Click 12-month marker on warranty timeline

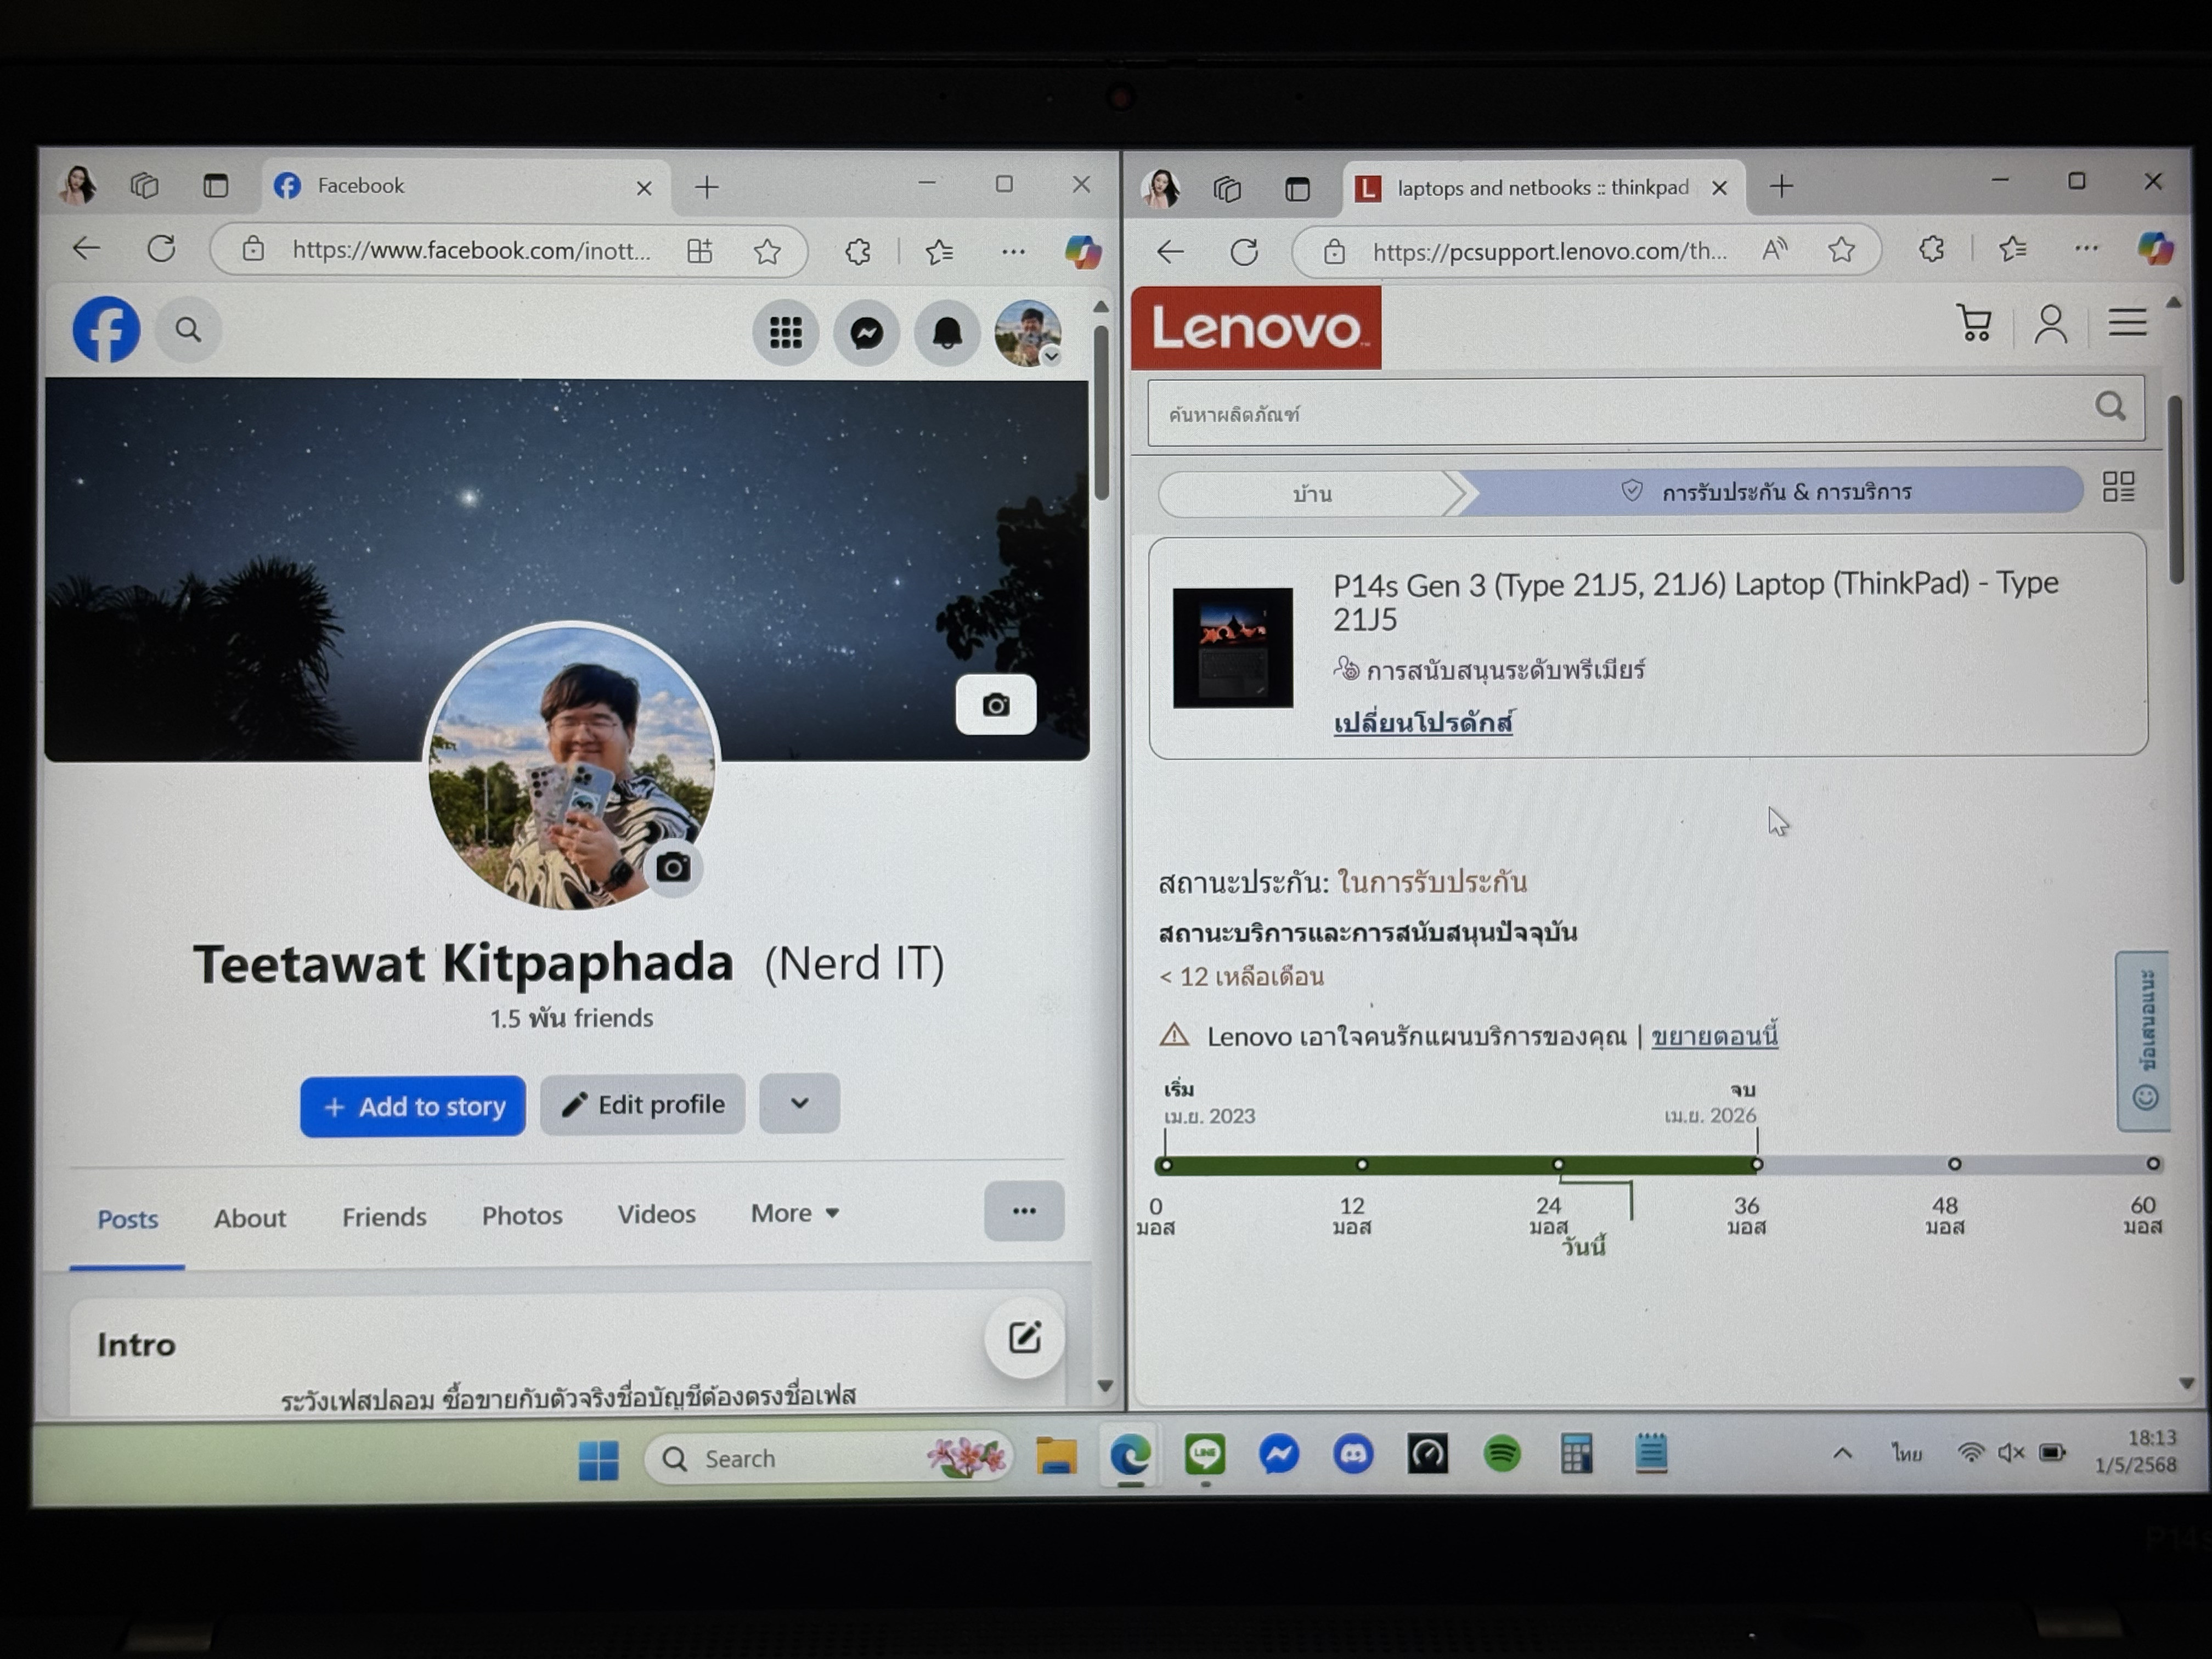coord(1361,1165)
